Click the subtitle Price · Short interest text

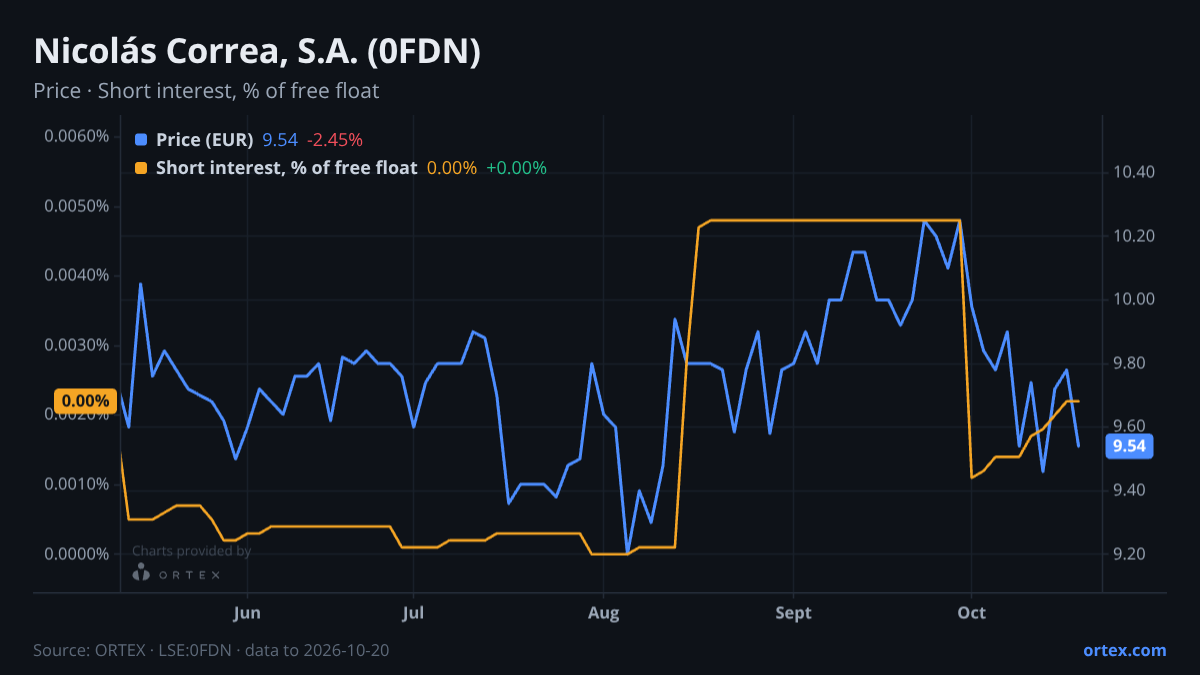click(x=206, y=91)
